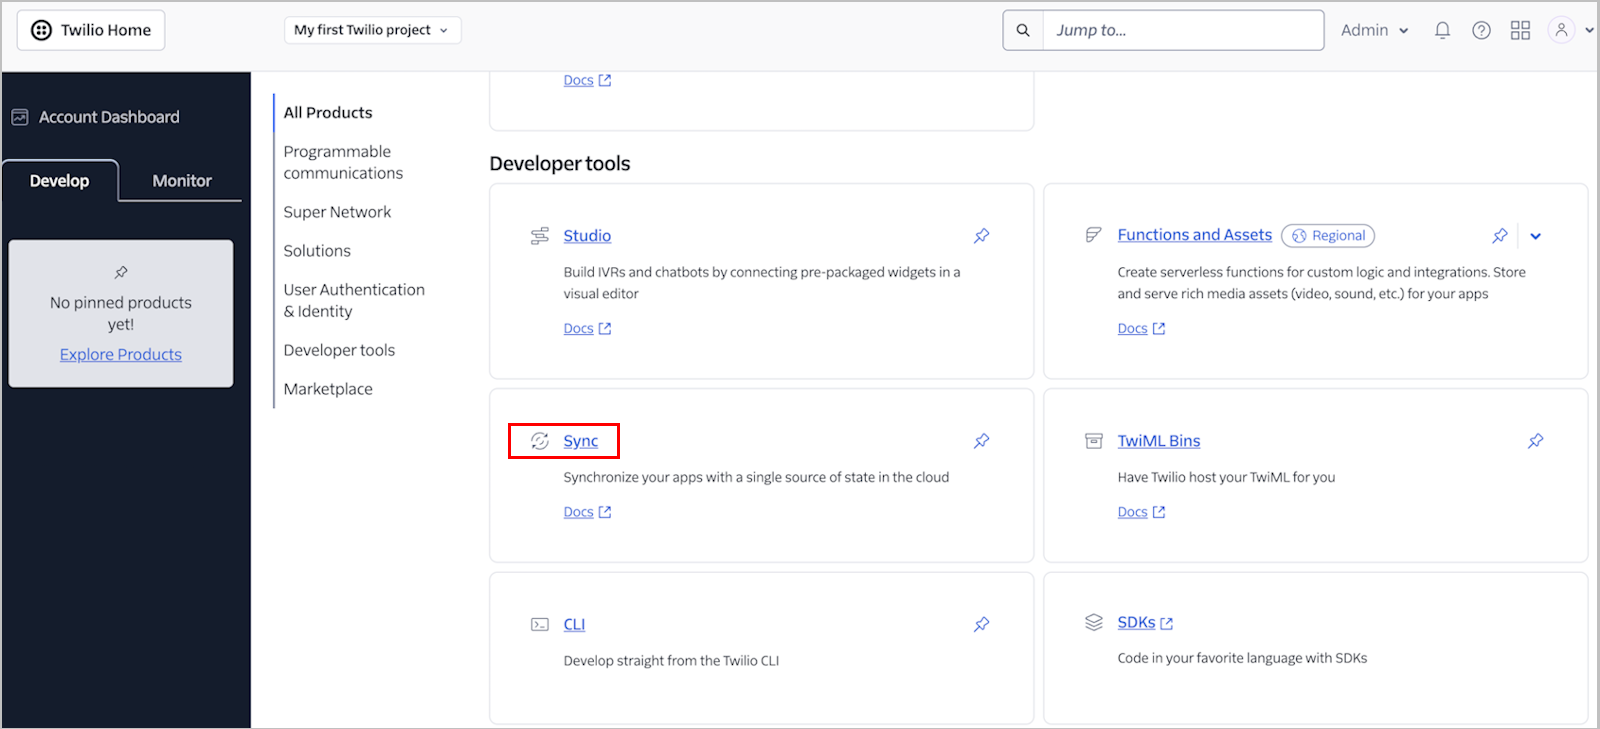Select Marketplace category
This screenshot has width=1600, height=729.
point(328,389)
